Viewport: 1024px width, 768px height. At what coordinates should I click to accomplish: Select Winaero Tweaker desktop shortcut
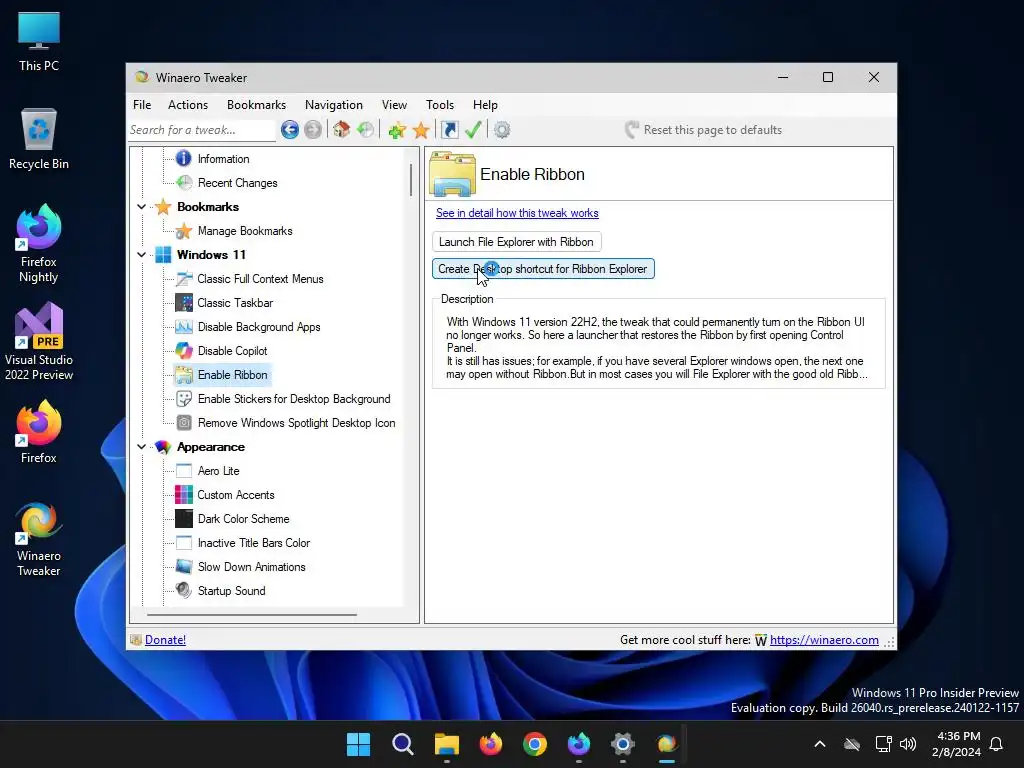pyautogui.click(x=39, y=539)
